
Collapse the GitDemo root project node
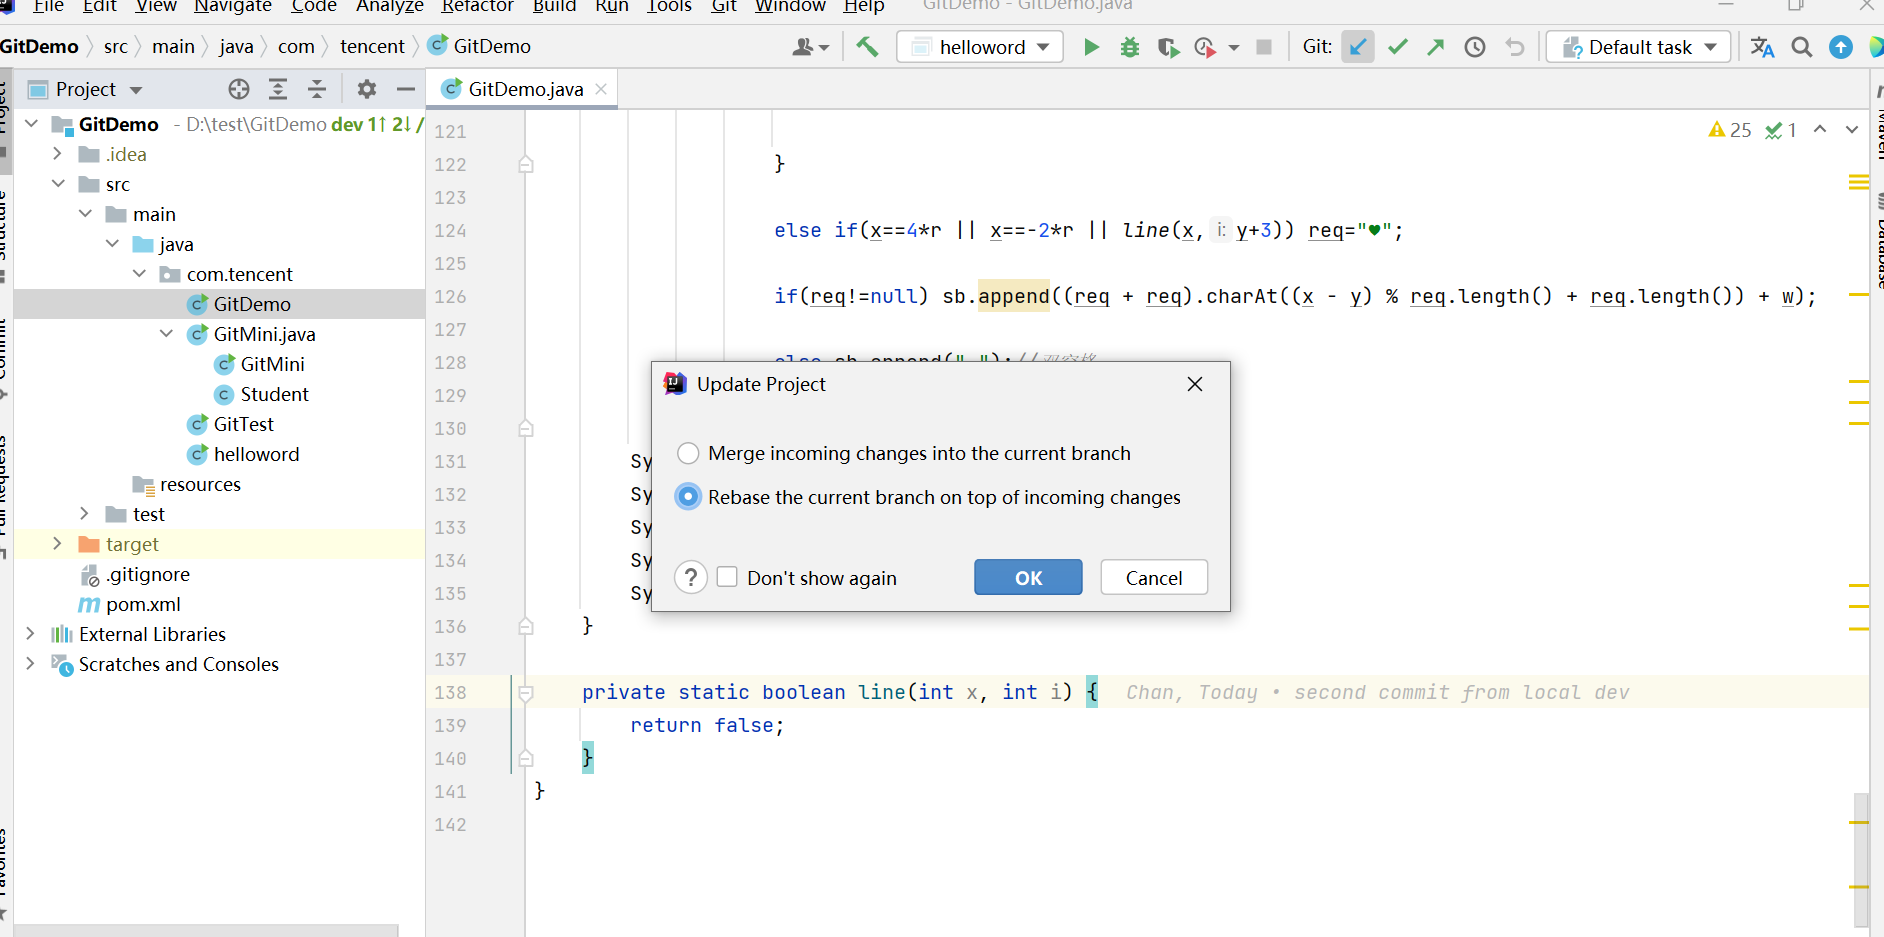click(x=31, y=124)
